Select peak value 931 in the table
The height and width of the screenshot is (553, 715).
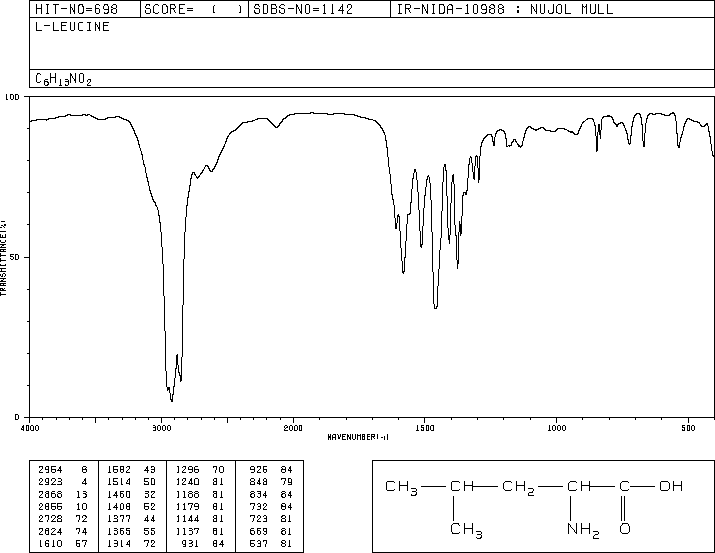pyautogui.click(x=190, y=543)
